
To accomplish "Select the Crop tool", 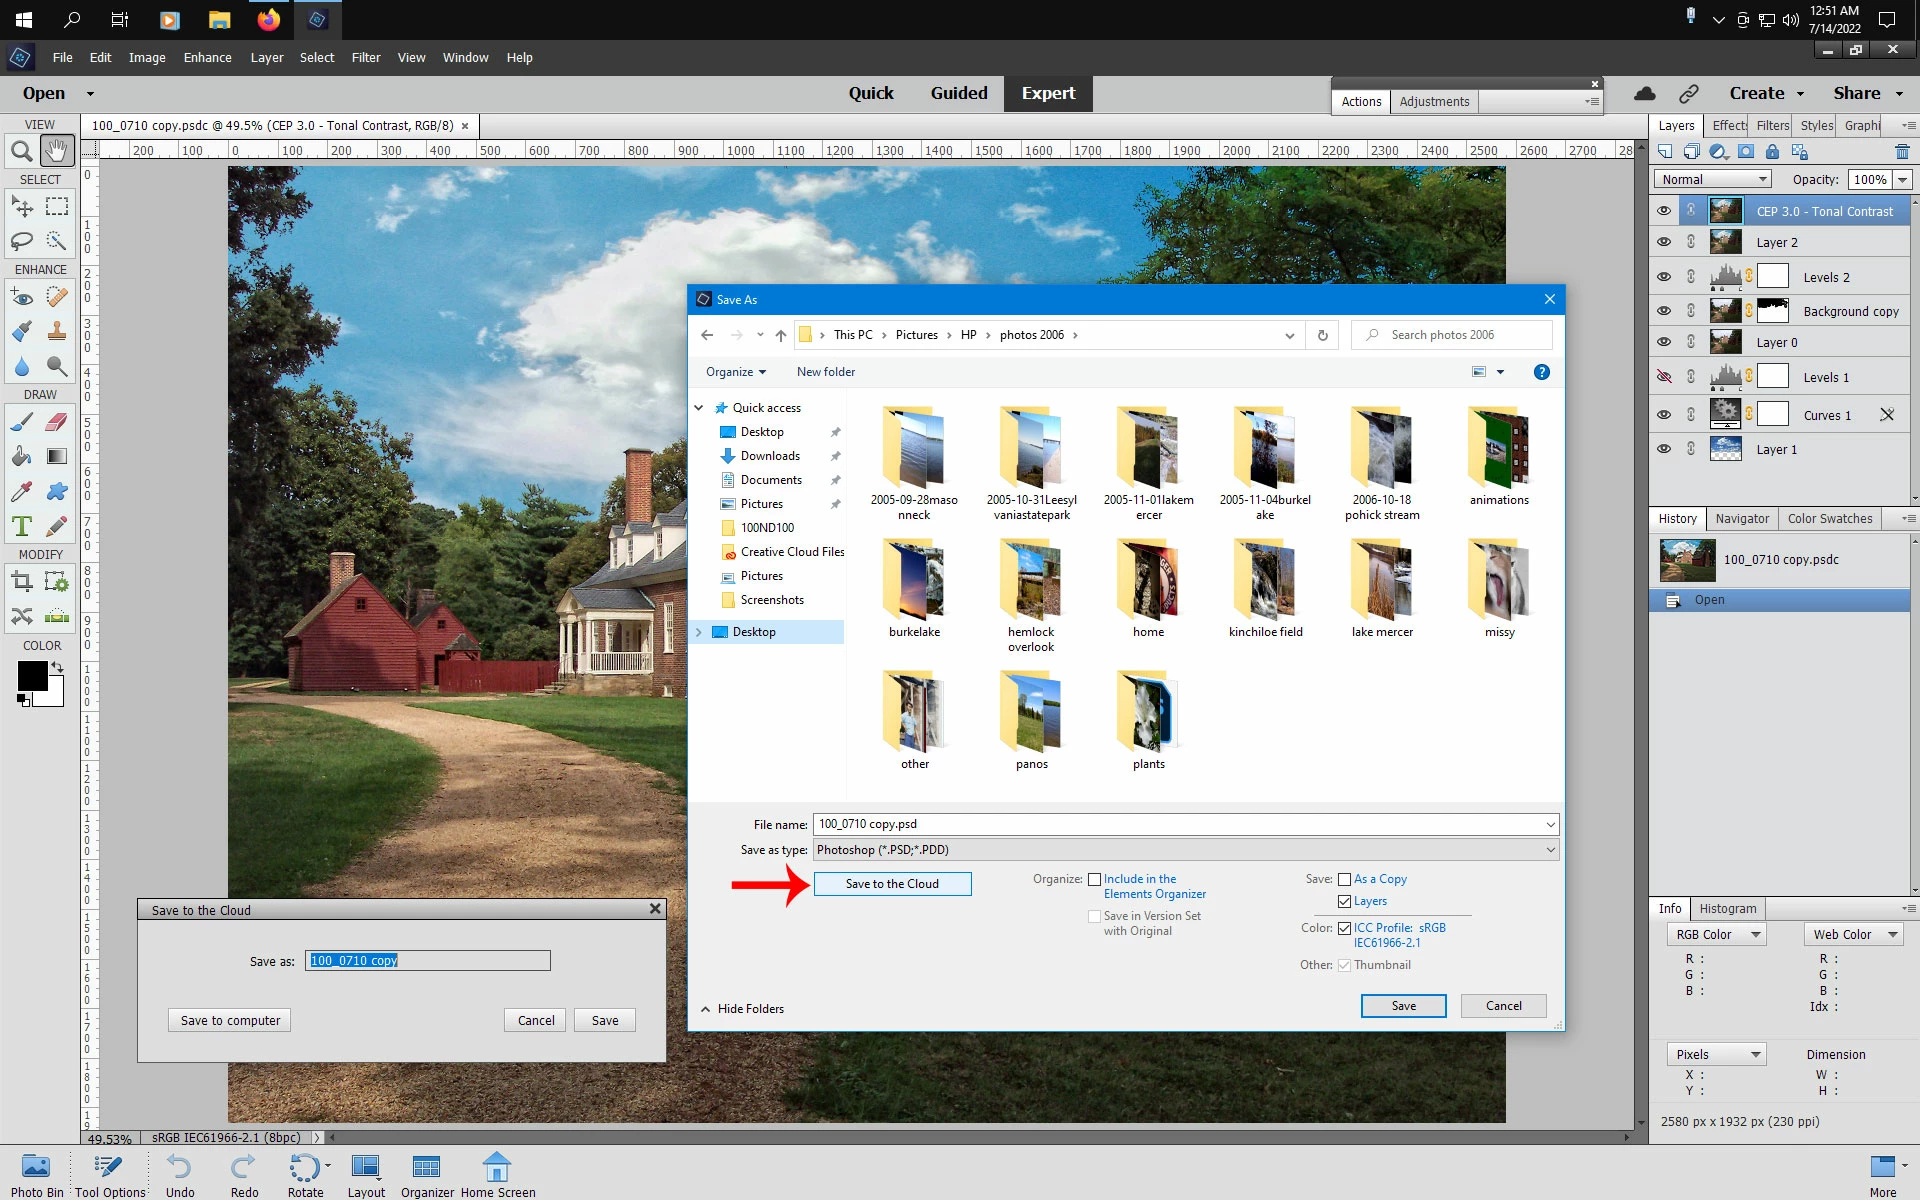I will pyautogui.click(x=21, y=582).
